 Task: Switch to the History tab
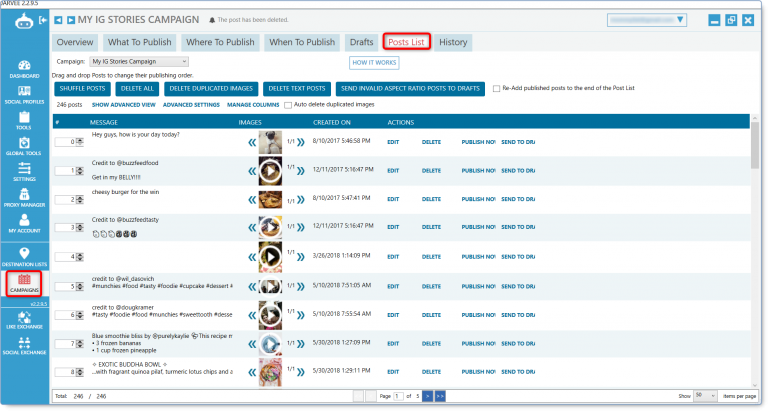point(453,42)
